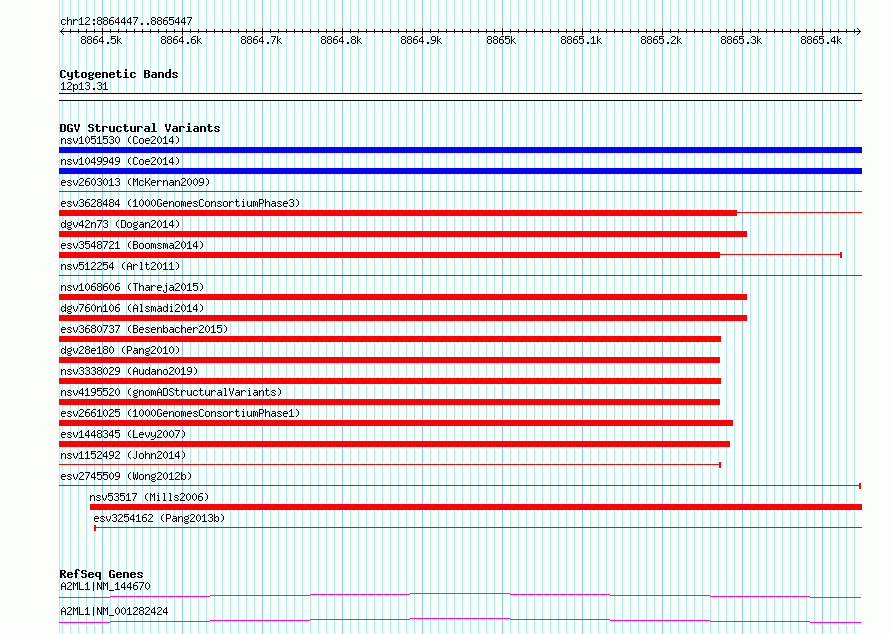Click the 8864.8k ruler tick label

click(341, 40)
